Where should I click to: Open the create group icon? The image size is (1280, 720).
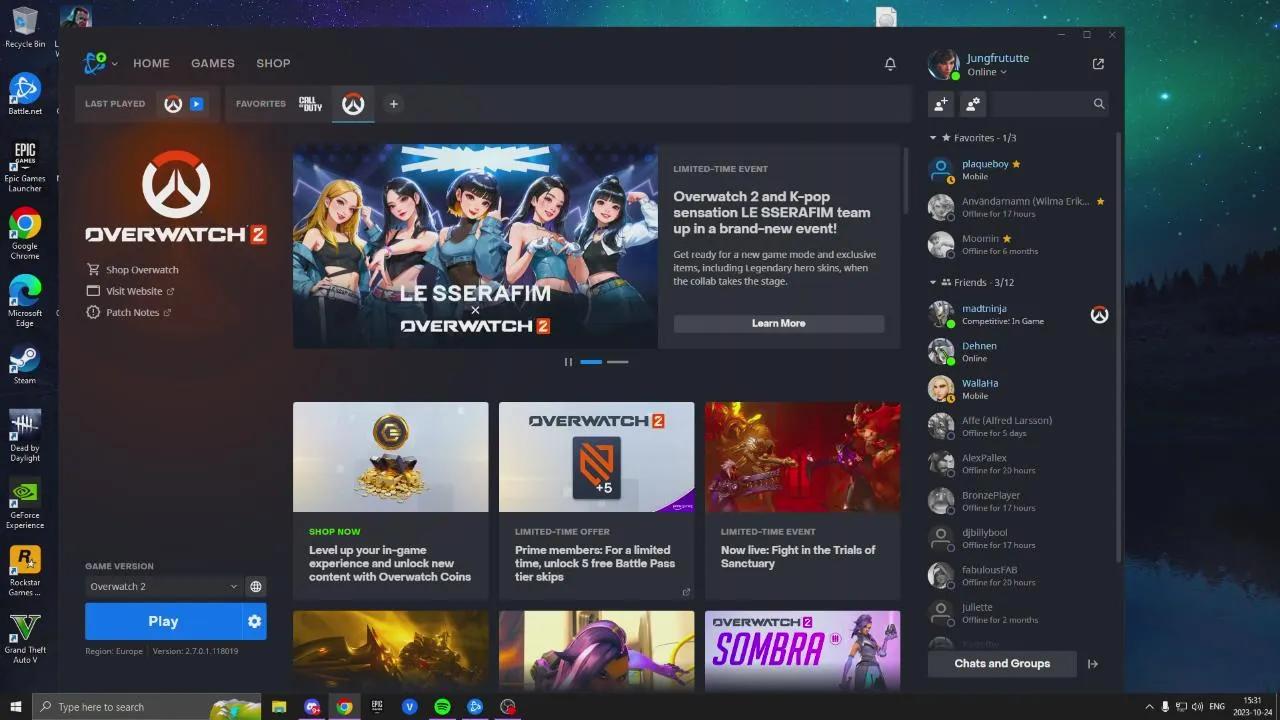click(x=973, y=104)
